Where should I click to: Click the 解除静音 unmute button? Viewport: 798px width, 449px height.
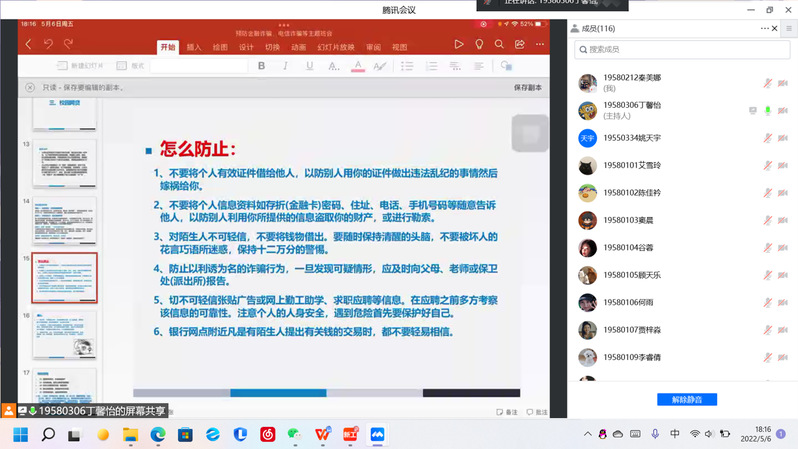point(687,400)
